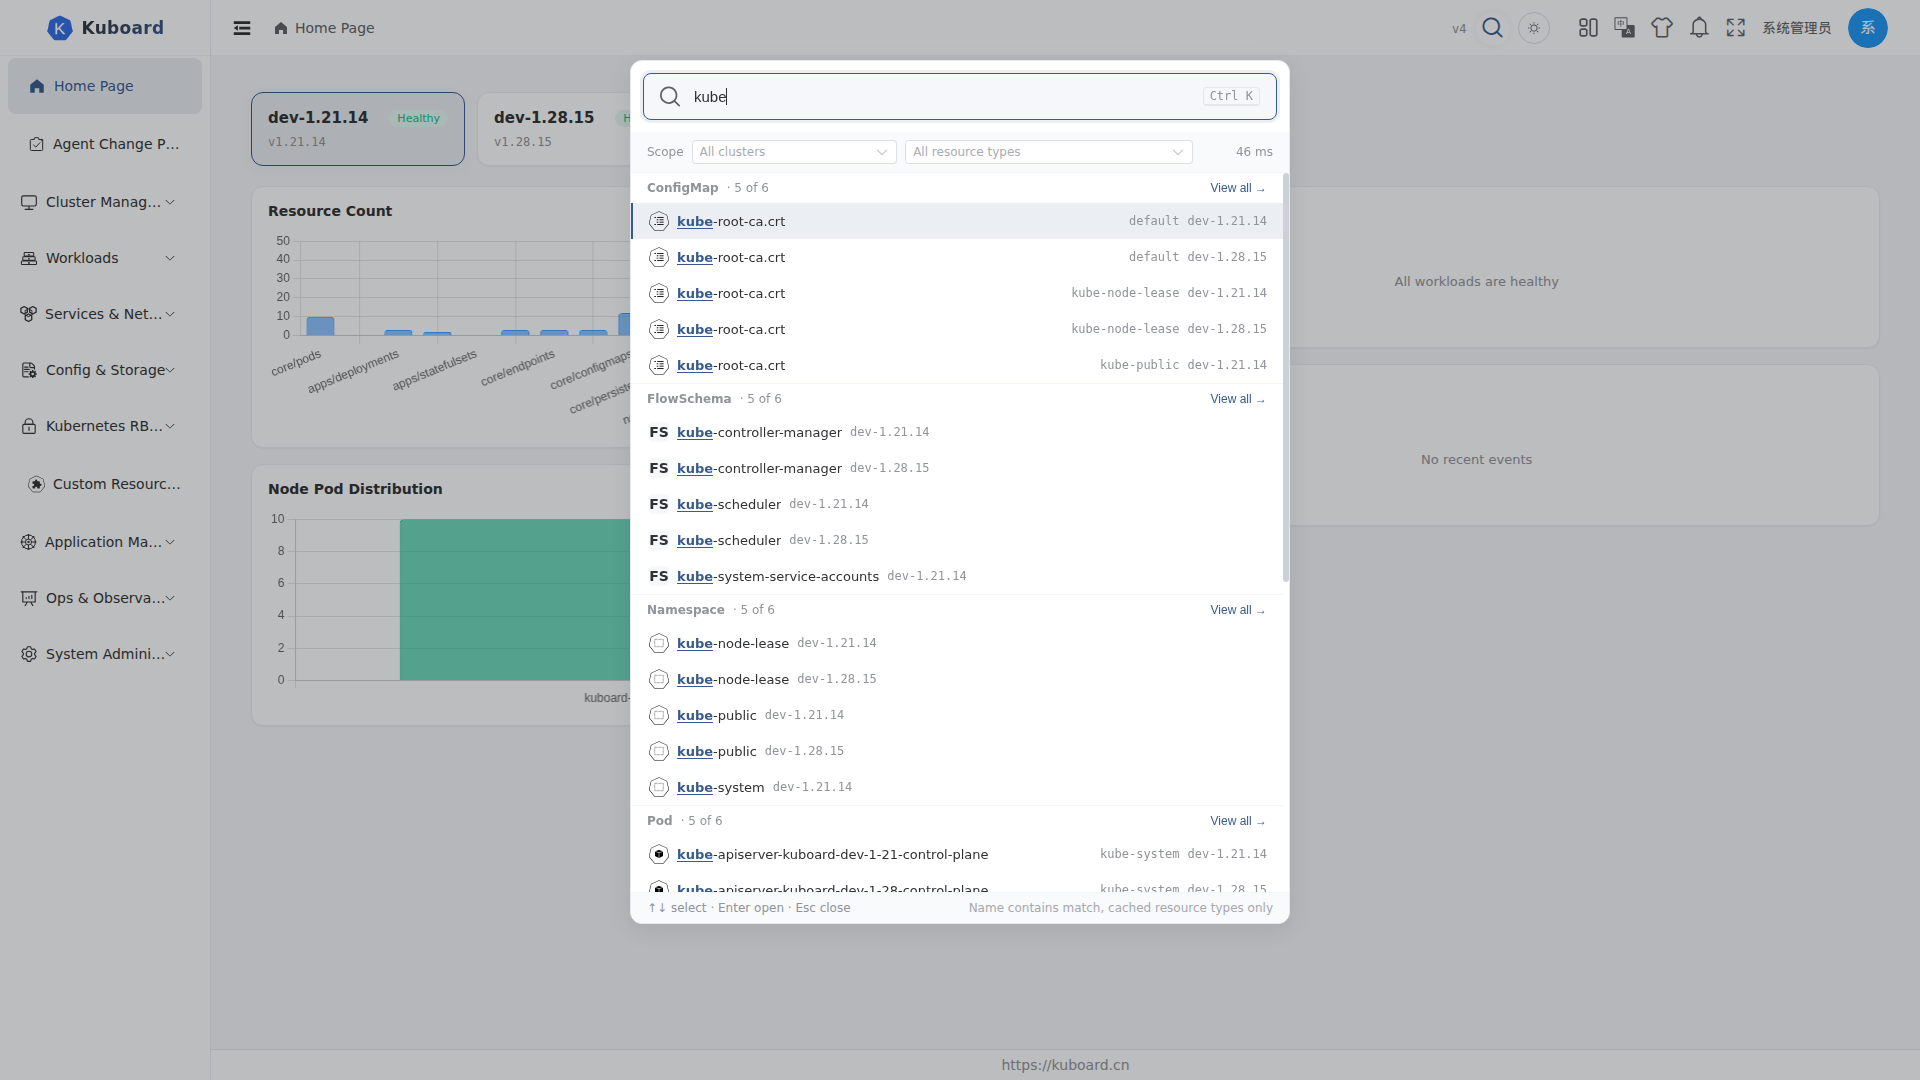This screenshot has height=1080, width=1920.
Task: Click the kube-apiserver dev-1-21 pod icon
Action: click(x=659, y=855)
